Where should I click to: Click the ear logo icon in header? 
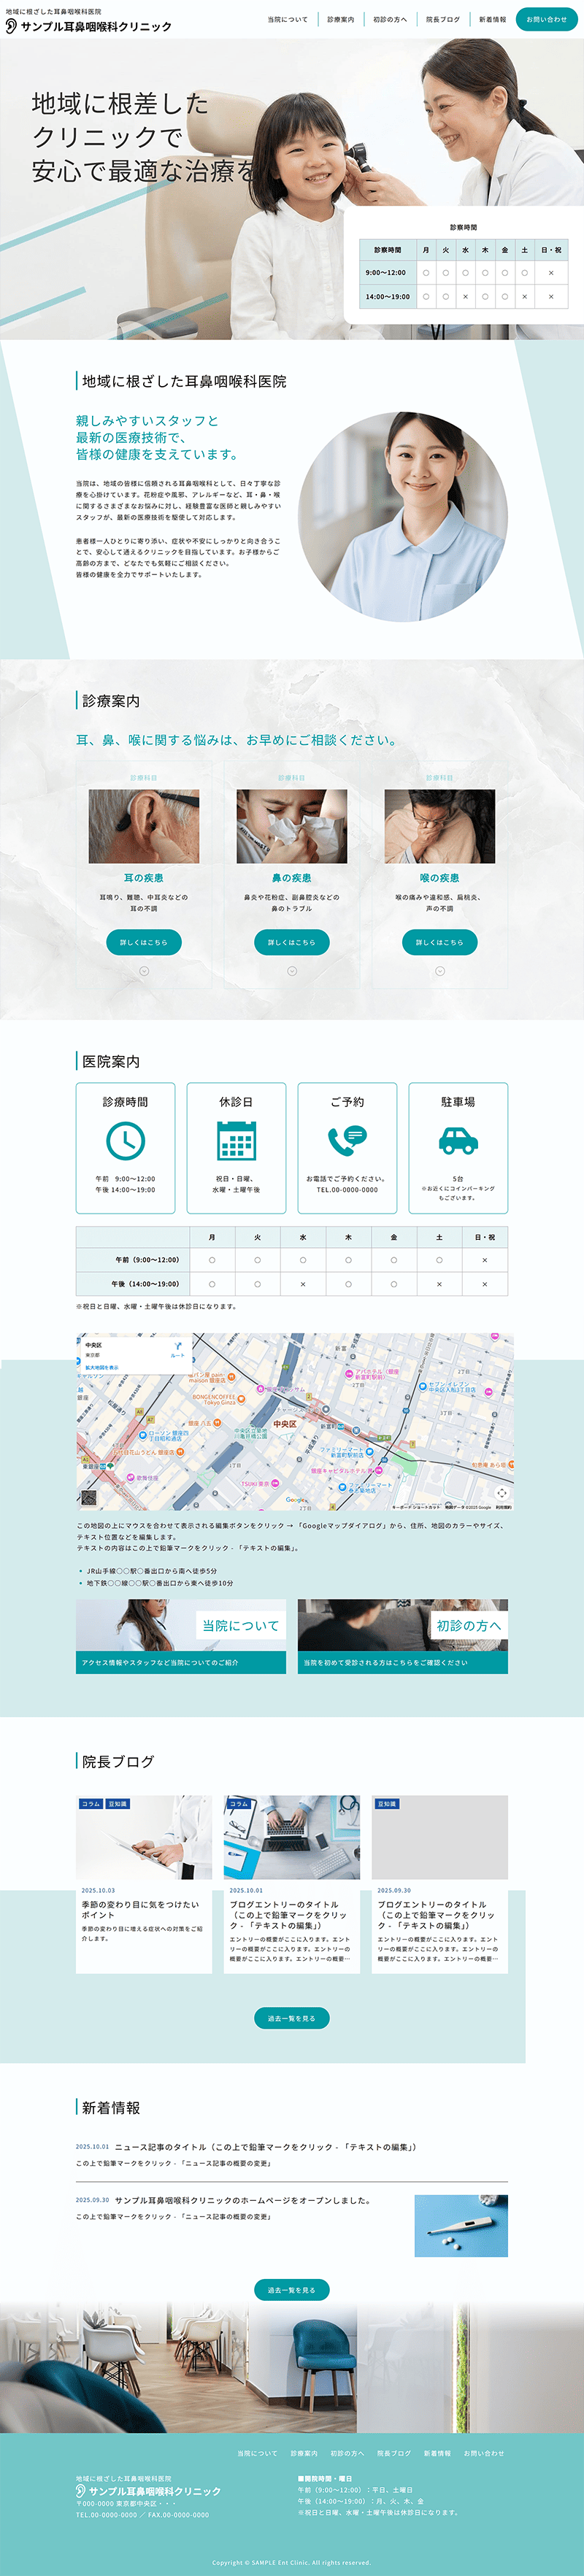pos(11,26)
